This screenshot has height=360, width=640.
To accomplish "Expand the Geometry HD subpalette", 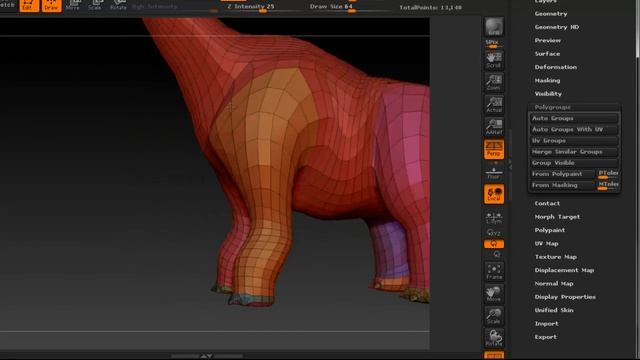I will coord(557,27).
